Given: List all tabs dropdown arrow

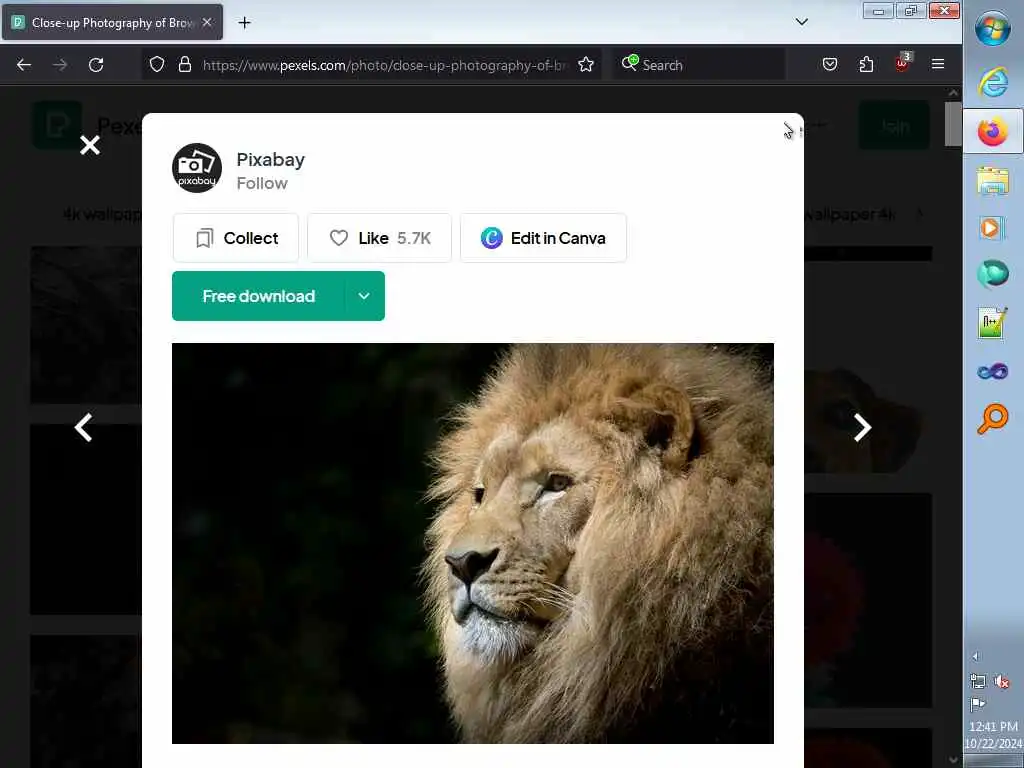Looking at the screenshot, I should click(802, 22).
